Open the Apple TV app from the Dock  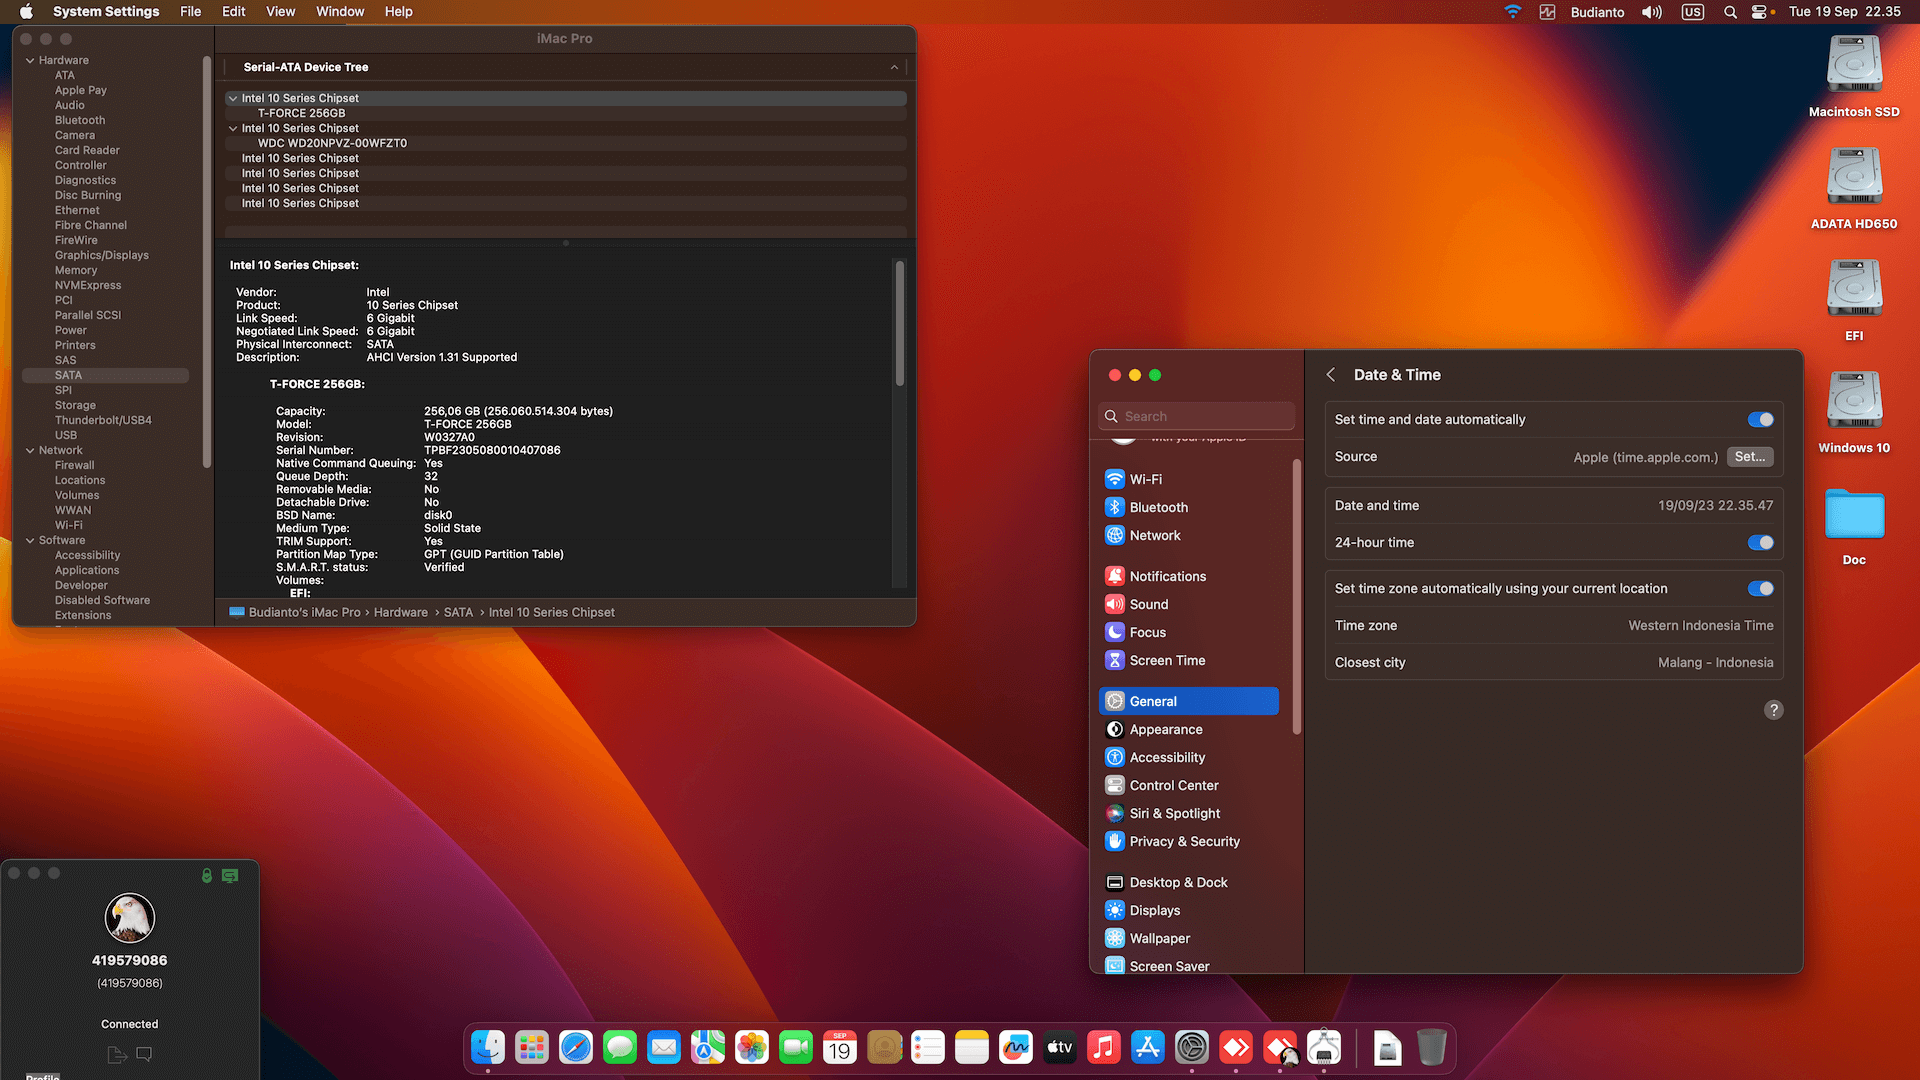click(x=1059, y=1047)
